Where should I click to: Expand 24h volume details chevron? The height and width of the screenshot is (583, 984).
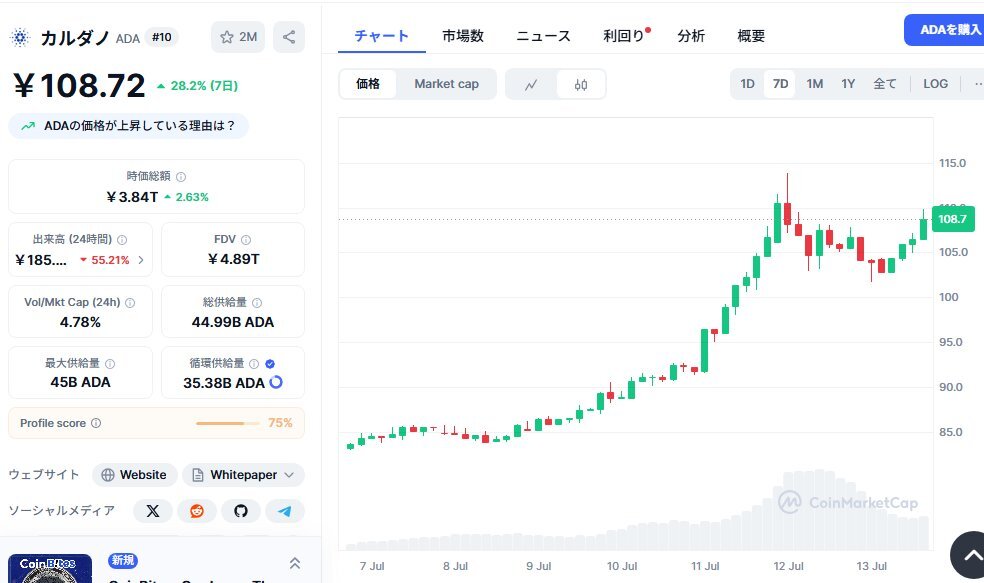pyautogui.click(x=141, y=260)
